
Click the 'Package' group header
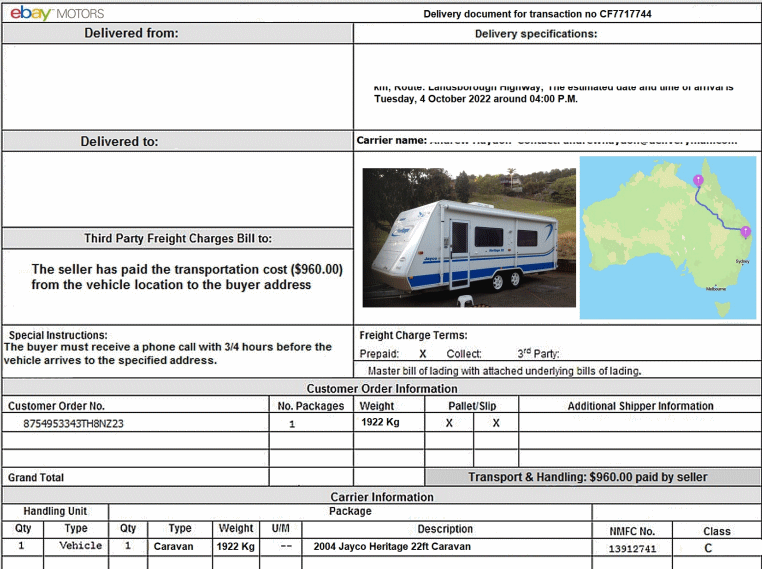pyautogui.click(x=350, y=511)
